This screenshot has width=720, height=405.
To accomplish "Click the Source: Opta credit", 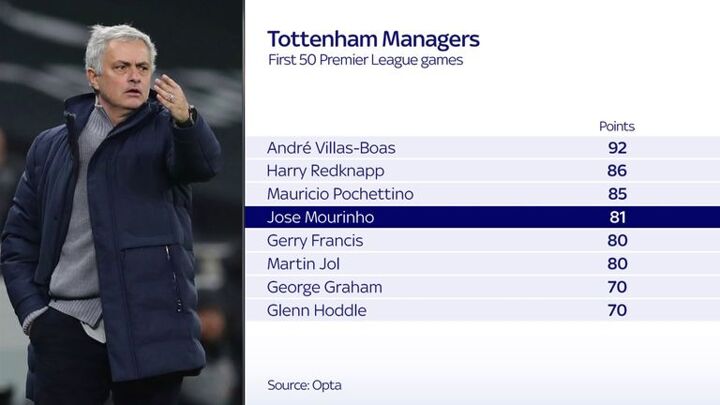I will click(x=304, y=385).
